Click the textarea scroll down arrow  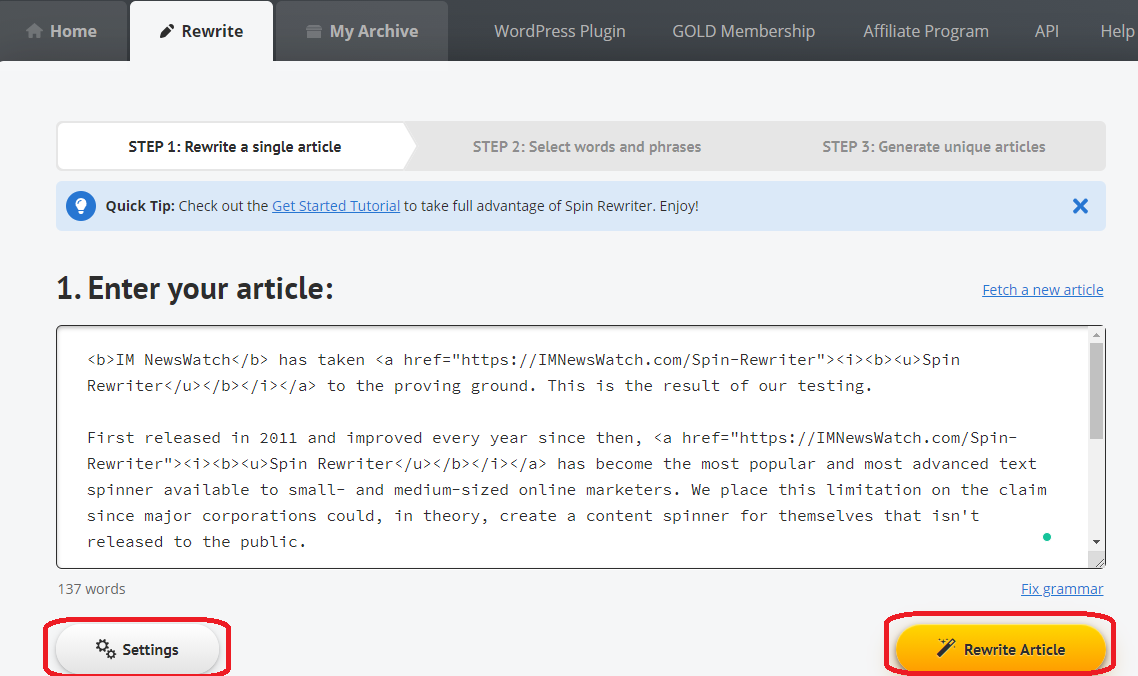point(1097,542)
